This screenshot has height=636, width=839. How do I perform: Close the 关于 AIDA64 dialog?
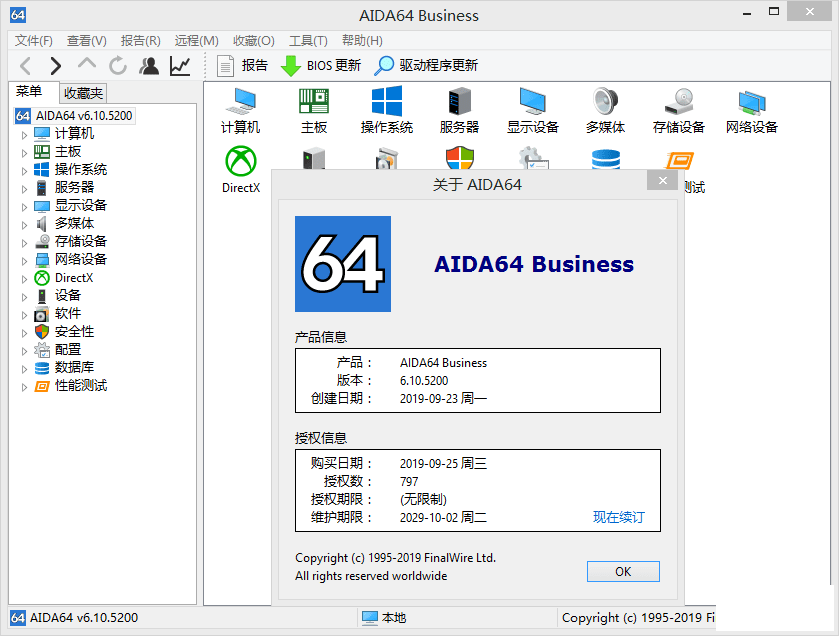point(662,180)
